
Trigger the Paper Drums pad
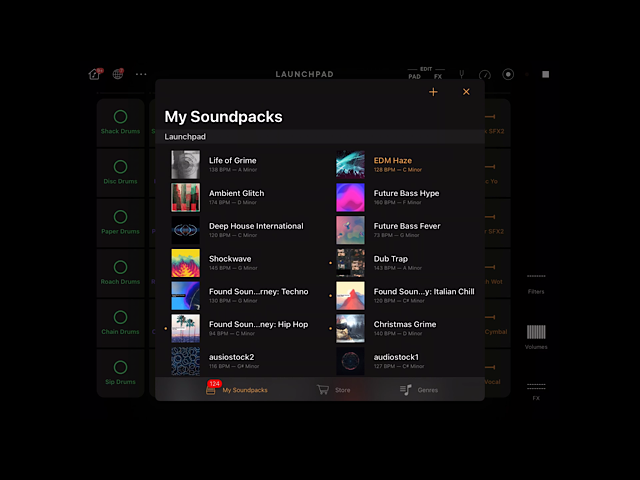120,222
